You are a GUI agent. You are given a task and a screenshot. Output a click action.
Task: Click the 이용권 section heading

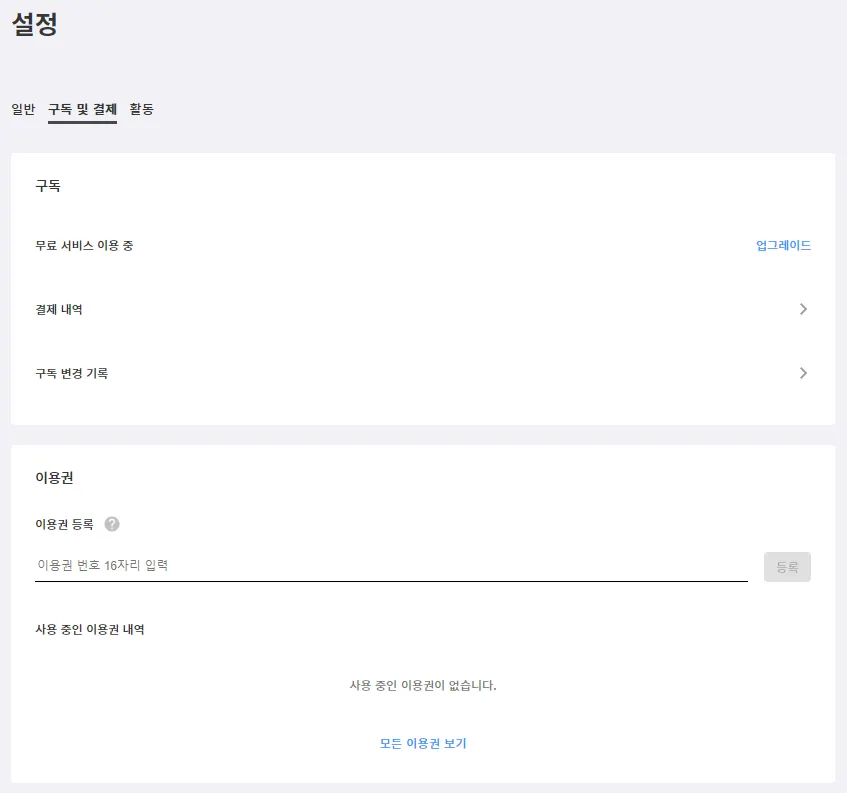pyautogui.click(x=54, y=478)
